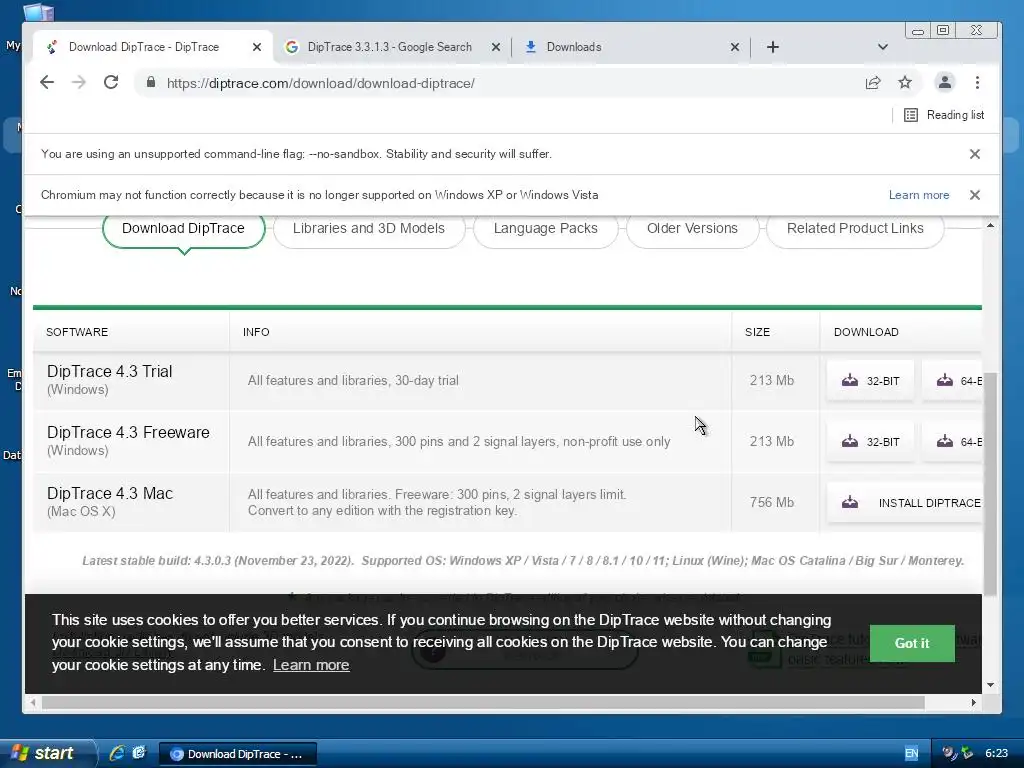This screenshot has height=768, width=1024.
Task: Click first system tray icon
Action: (x=949, y=754)
